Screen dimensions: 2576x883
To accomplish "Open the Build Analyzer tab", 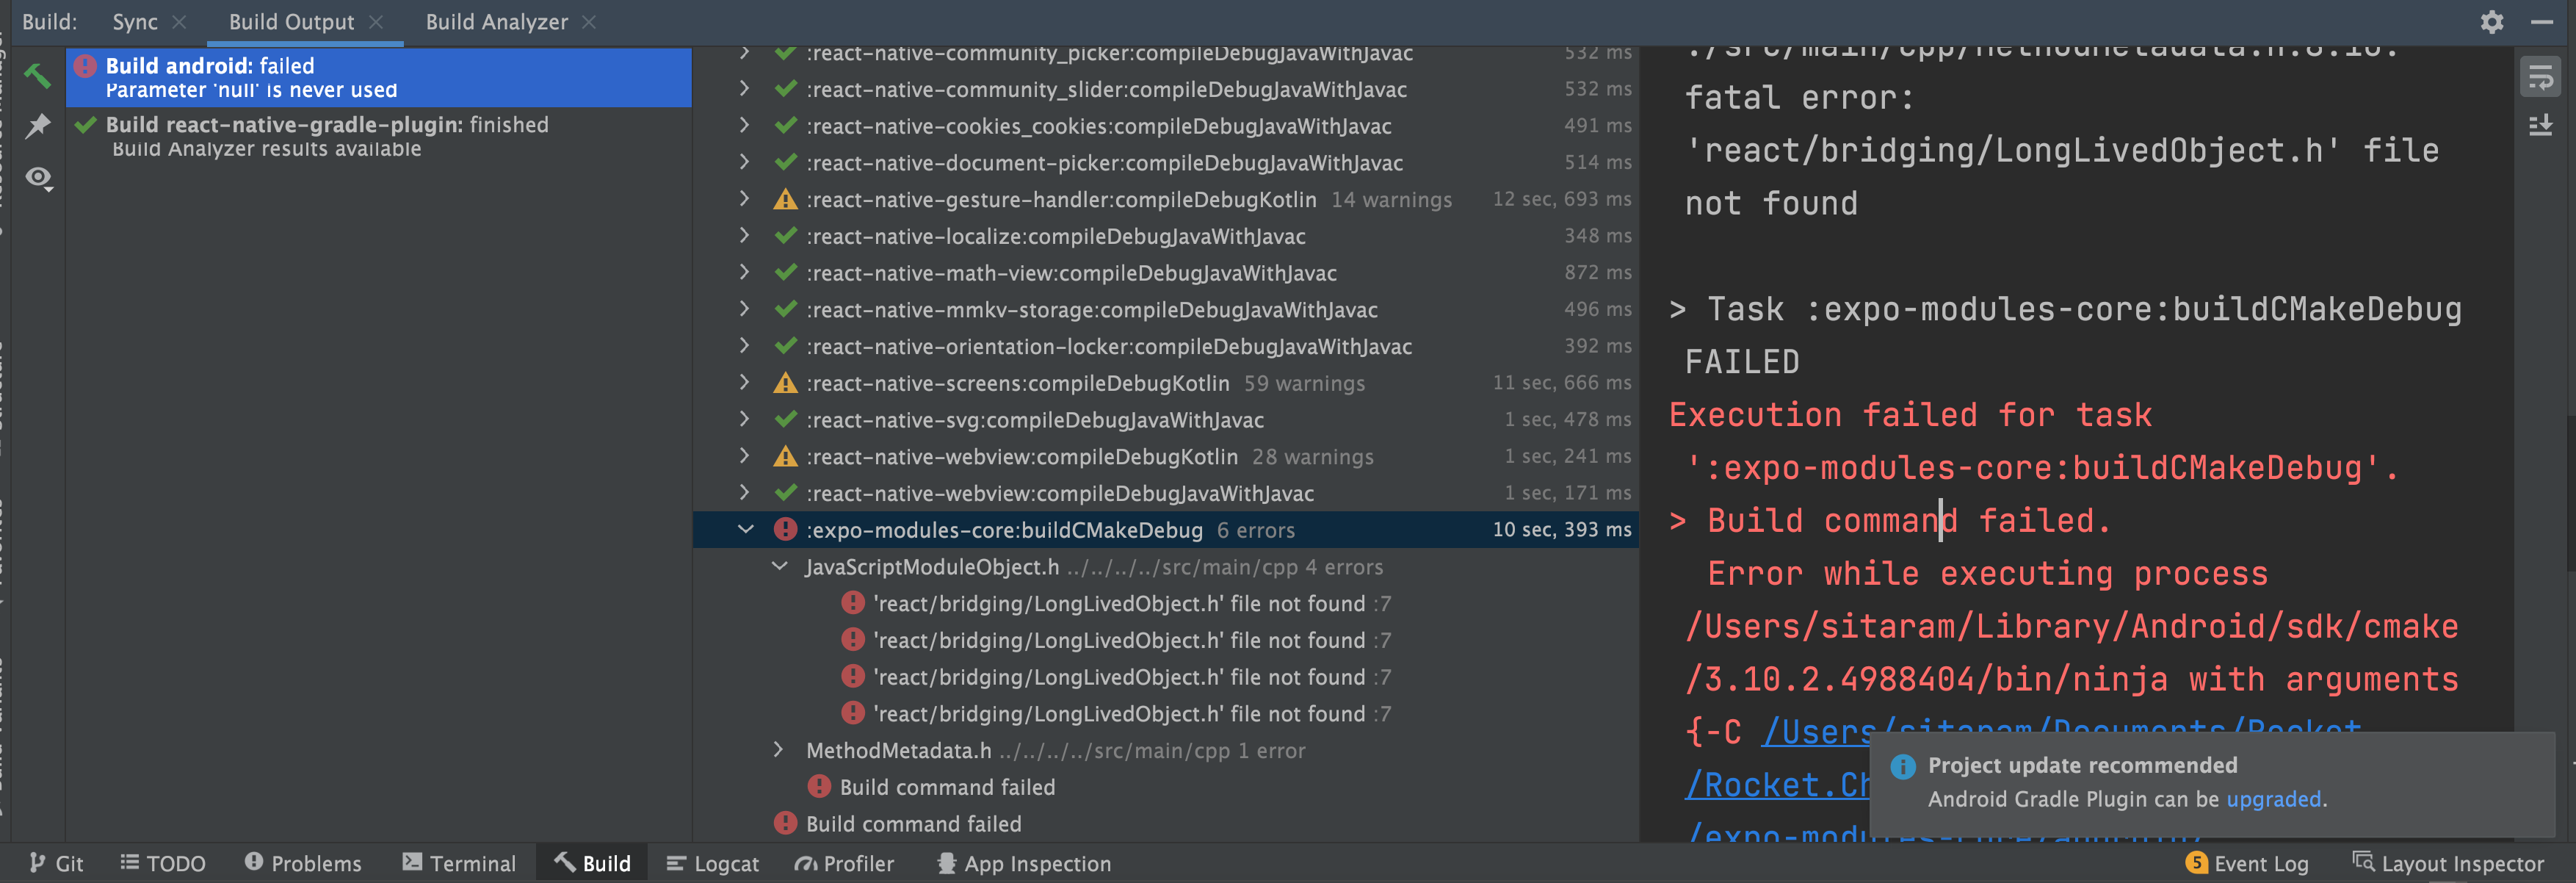I will pos(496,22).
